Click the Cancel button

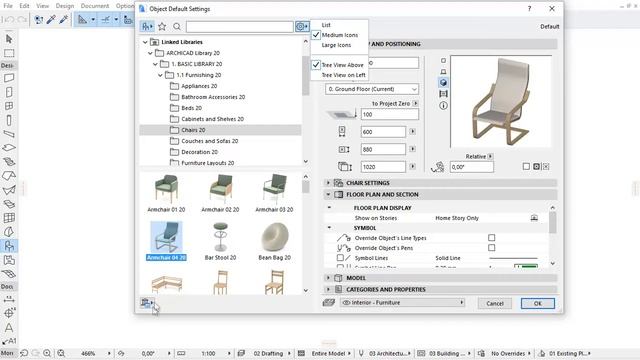tap(495, 303)
